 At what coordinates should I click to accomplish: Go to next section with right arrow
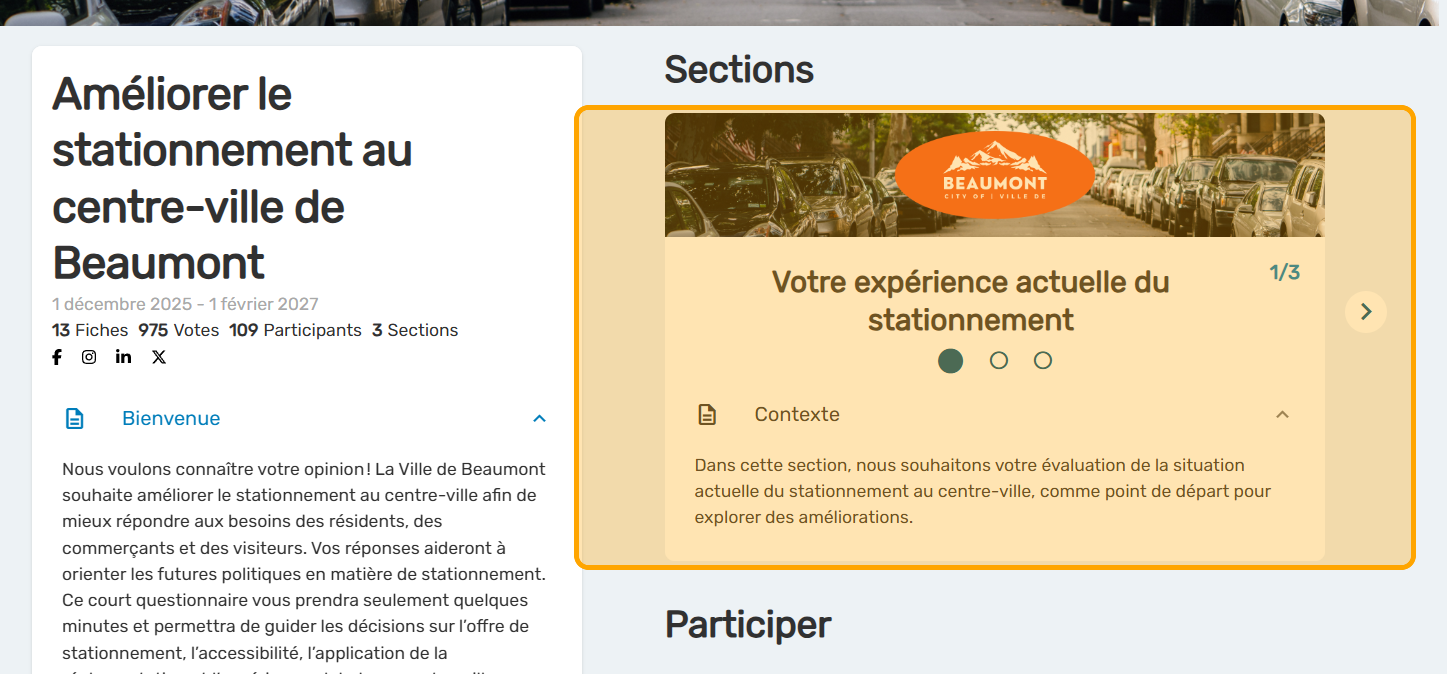1366,312
